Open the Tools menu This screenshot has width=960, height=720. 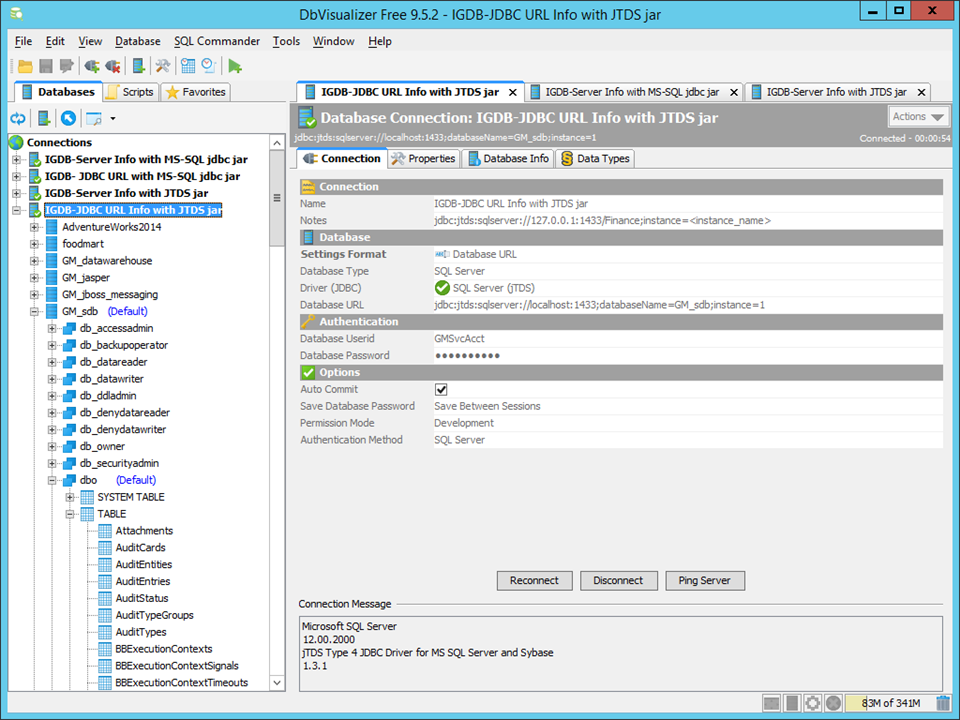pos(286,41)
